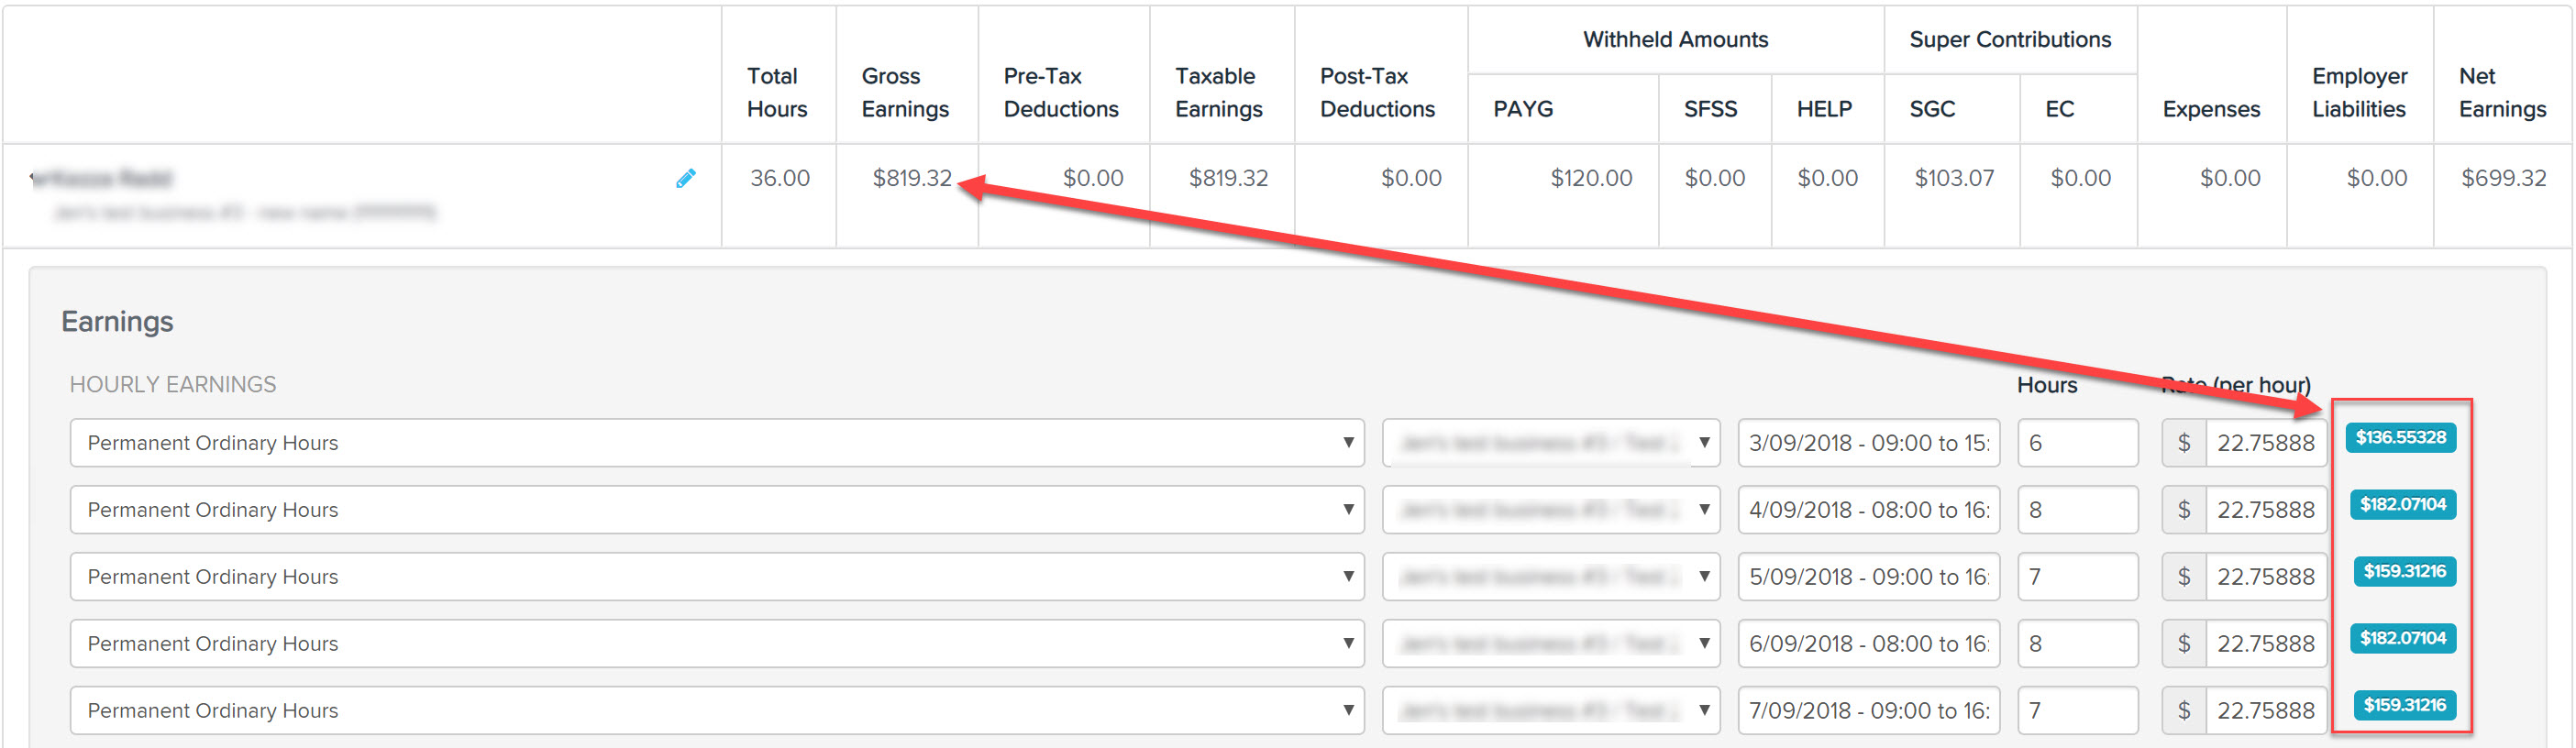Click the $136.55328 earnings badge
This screenshot has height=748, width=2576.
click(2401, 437)
